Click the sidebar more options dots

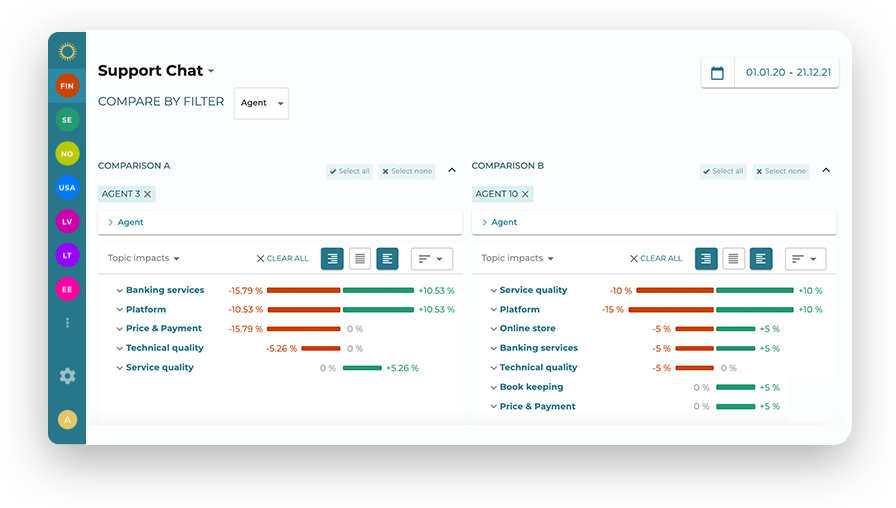67,323
